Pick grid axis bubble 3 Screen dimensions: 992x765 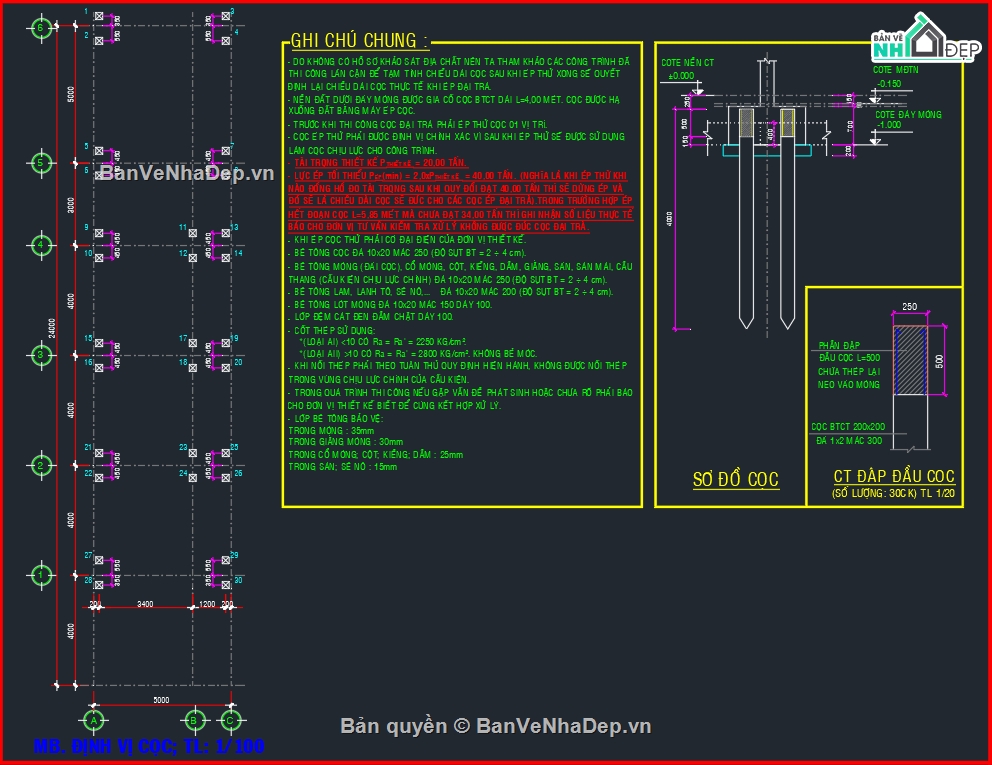(41, 355)
